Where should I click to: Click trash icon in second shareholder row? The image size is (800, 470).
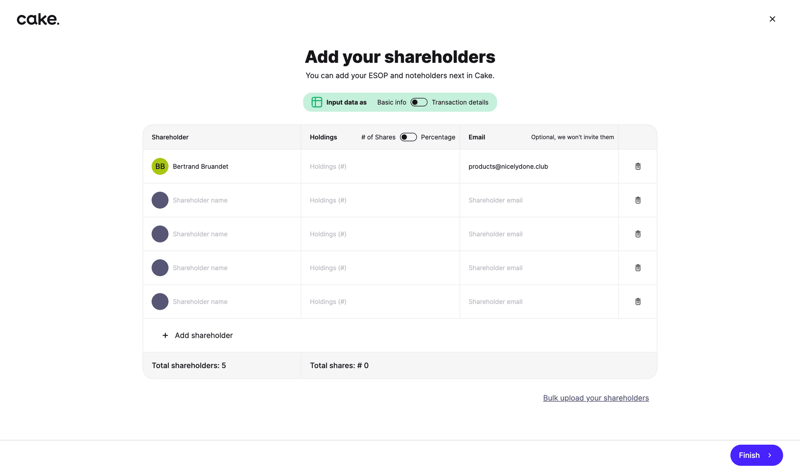tap(638, 201)
